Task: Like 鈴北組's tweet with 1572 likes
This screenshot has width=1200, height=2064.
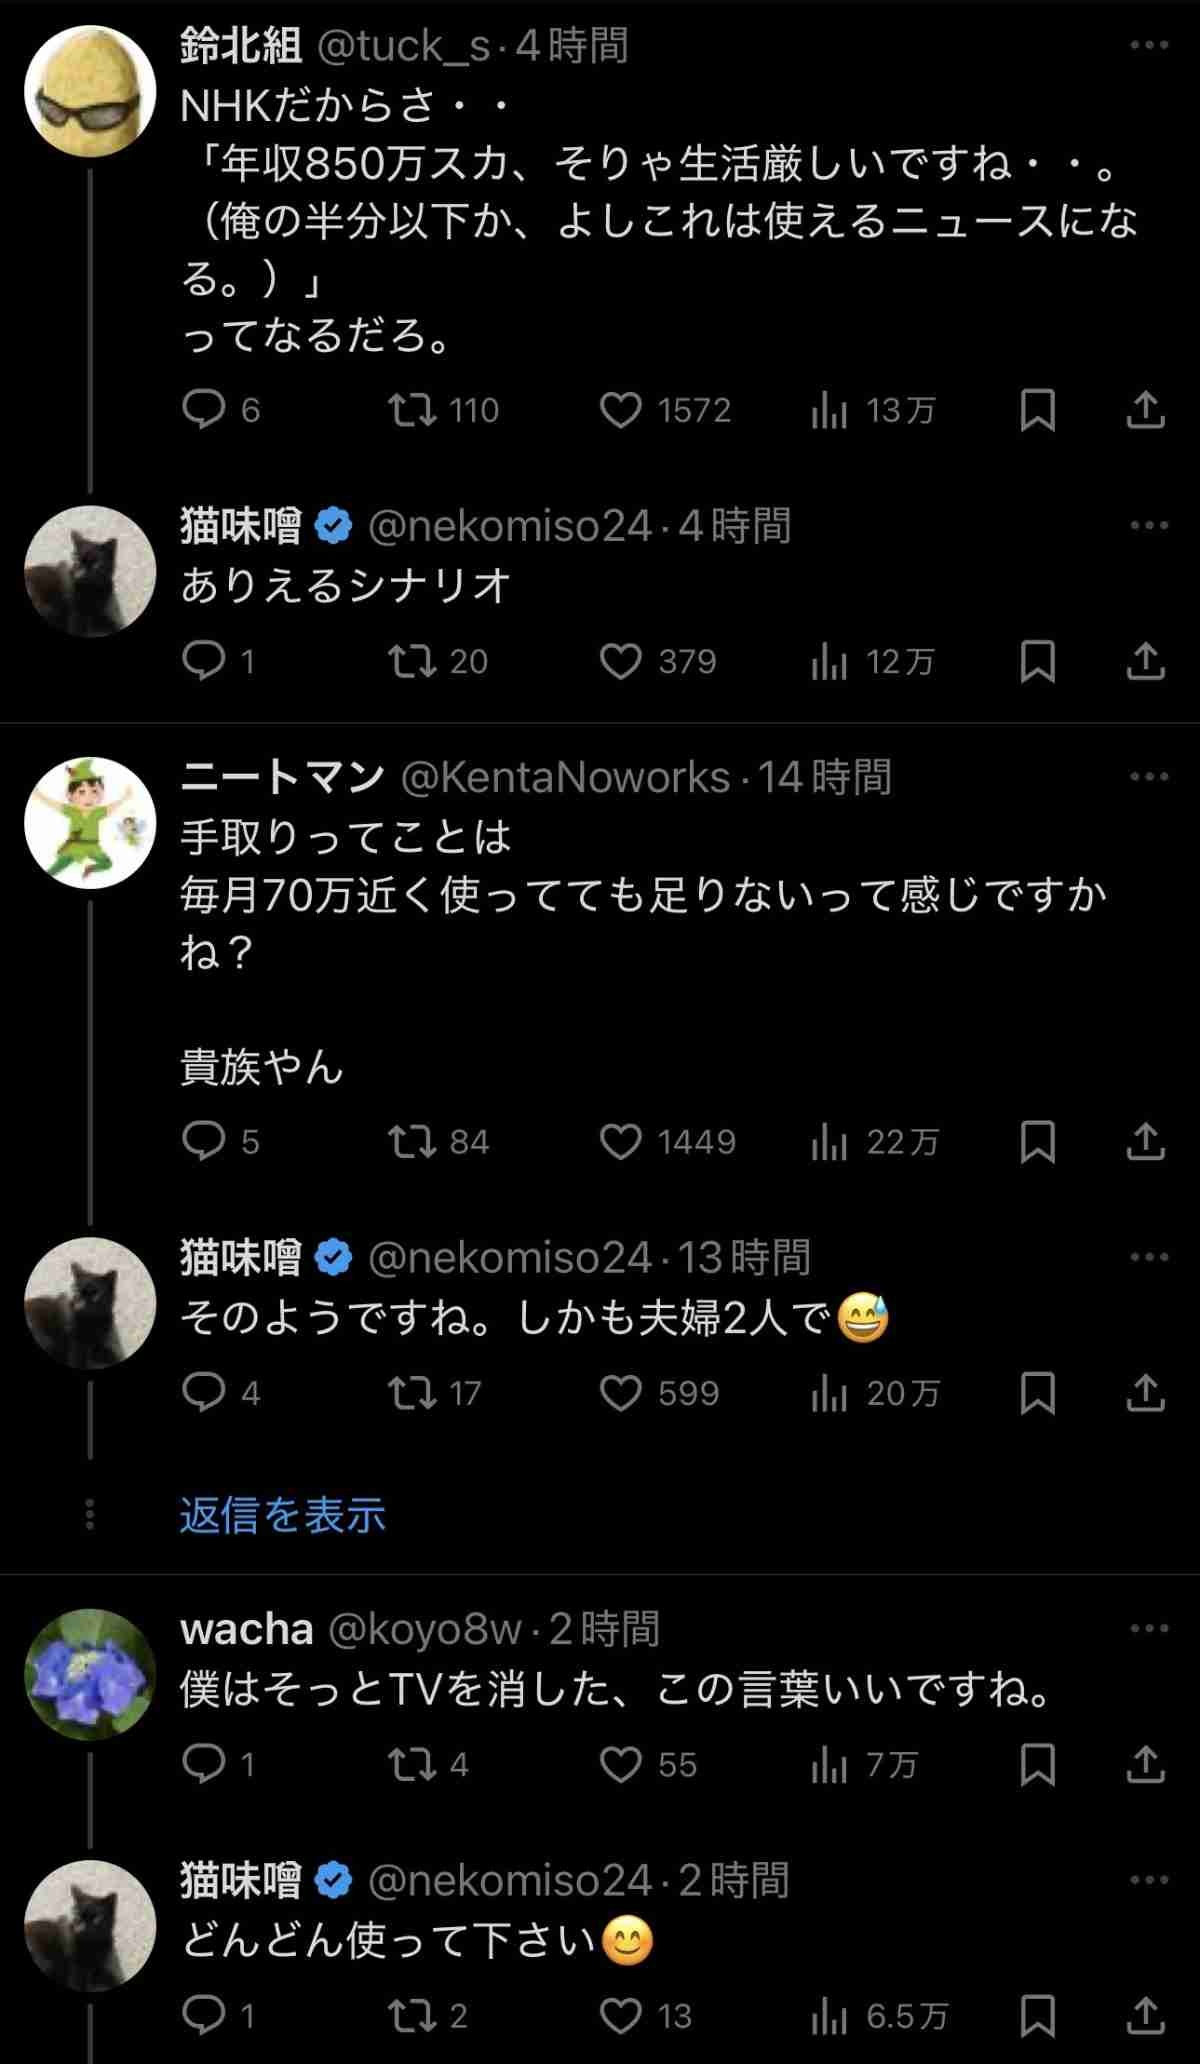Action: pos(621,410)
